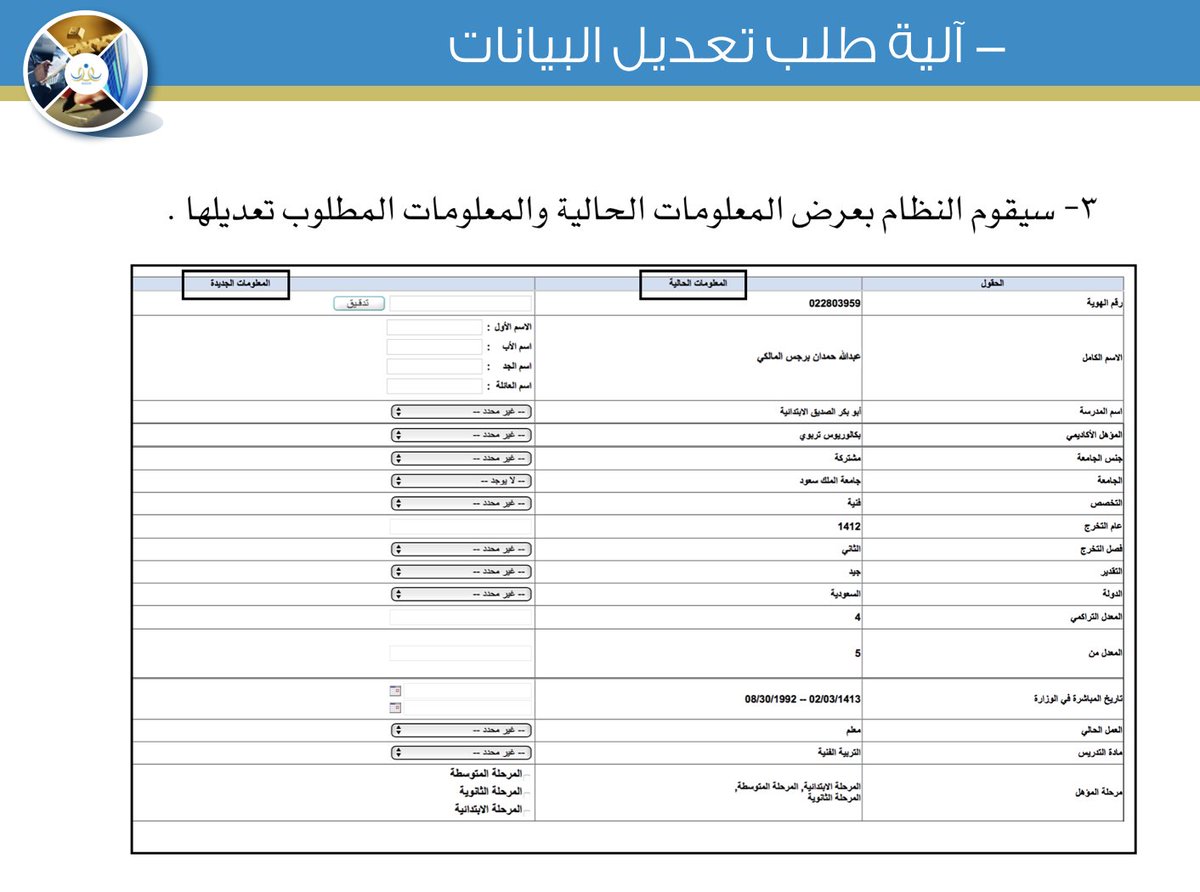The height and width of the screenshot is (892, 1200).
Task: Open the الجامعة dropdown showing لا يوجد
Action: coord(461,480)
